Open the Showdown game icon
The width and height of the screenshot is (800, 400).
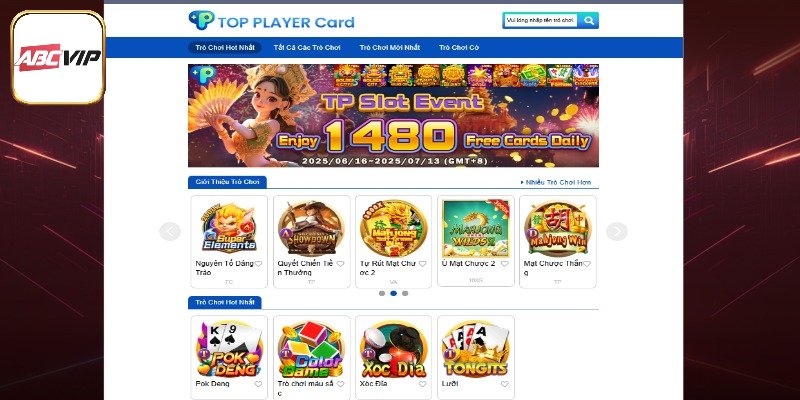coord(311,228)
